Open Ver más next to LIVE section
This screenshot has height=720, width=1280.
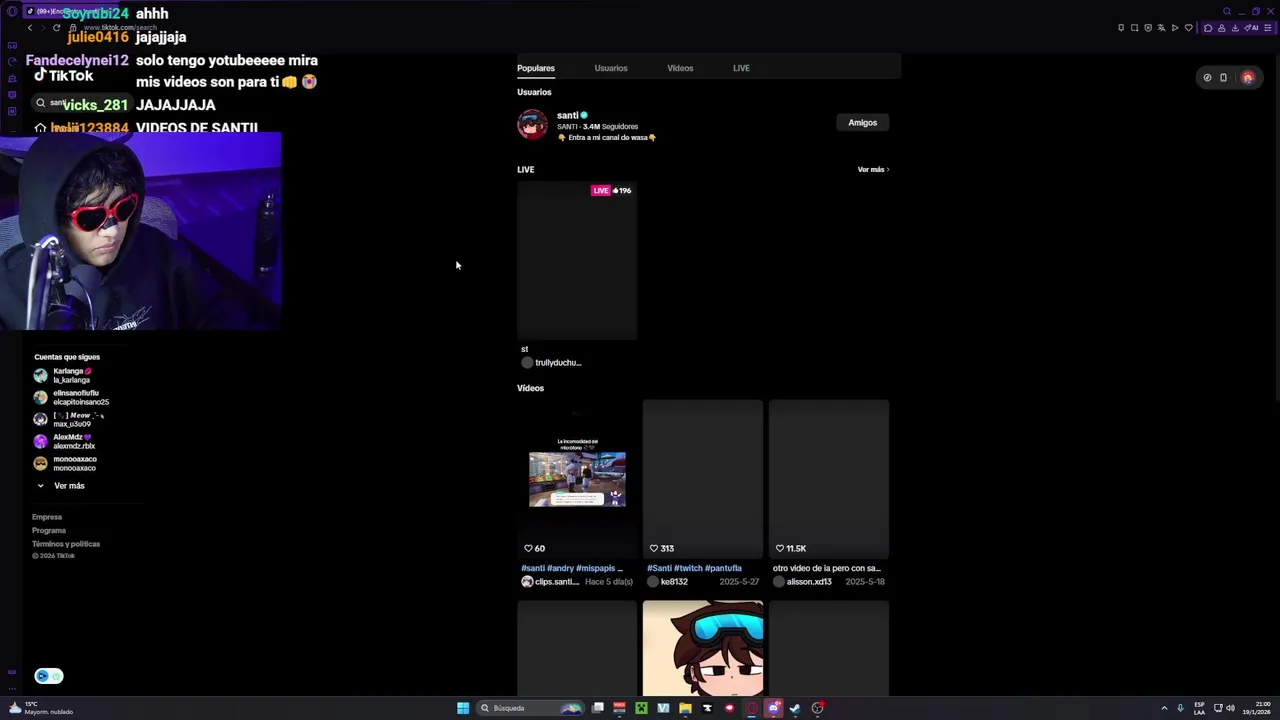(x=873, y=170)
